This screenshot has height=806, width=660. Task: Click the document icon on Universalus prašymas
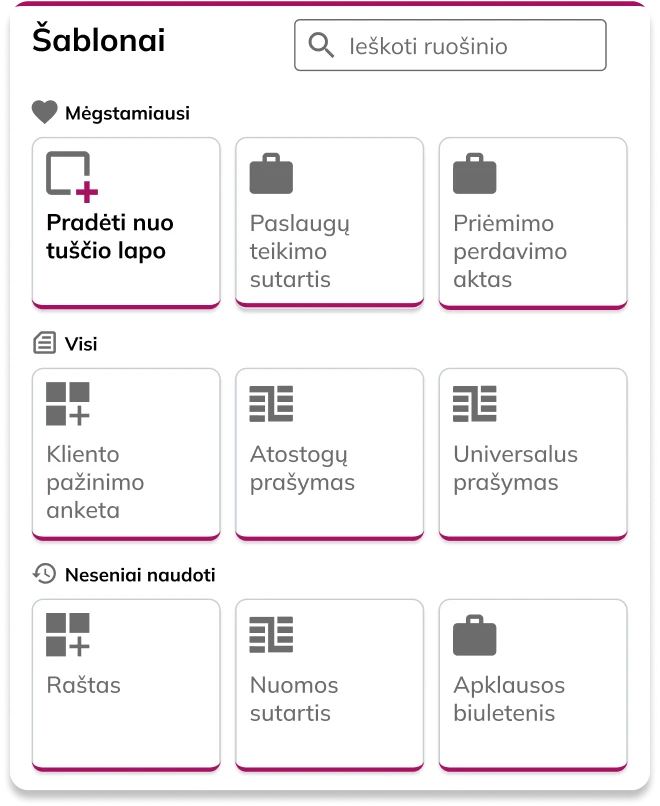point(473,404)
